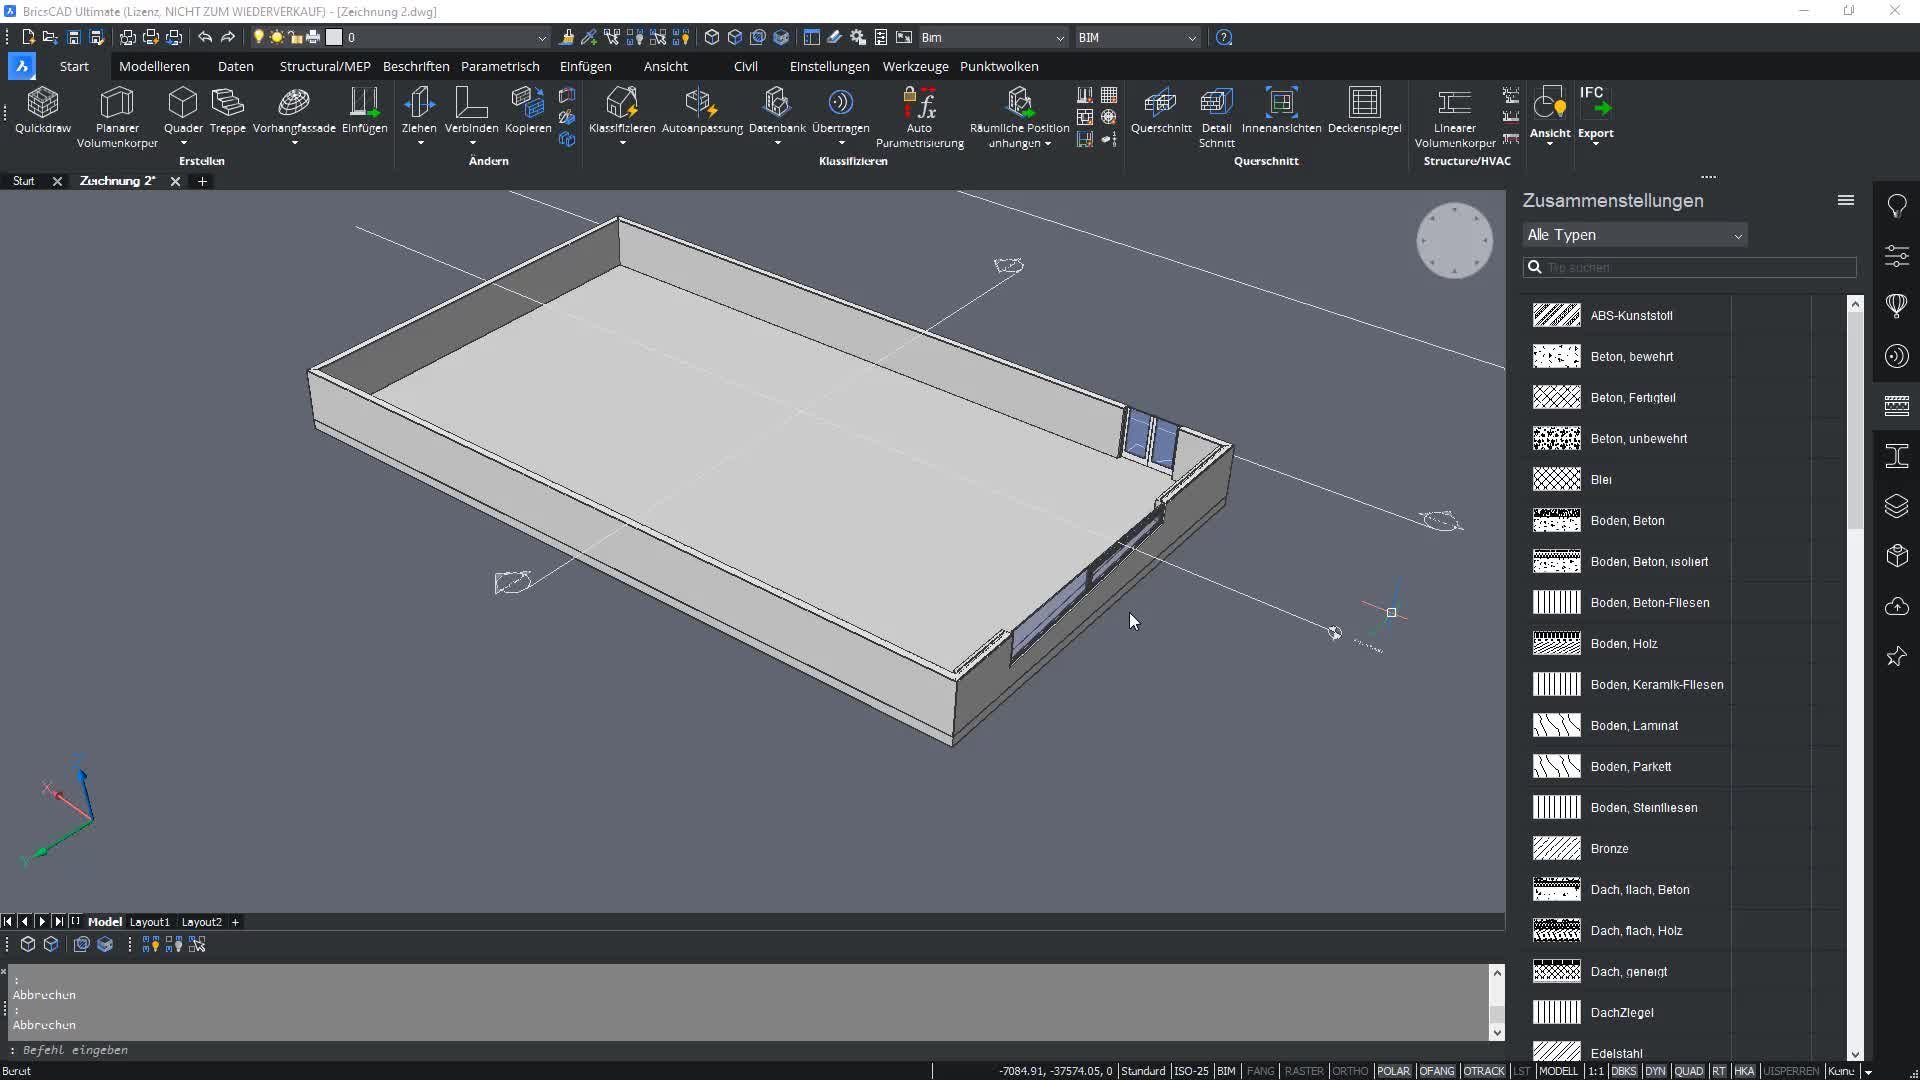Switch to the Civil ribbon tab
Viewport: 1920px width, 1080px height.
pyautogui.click(x=746, y=66)
